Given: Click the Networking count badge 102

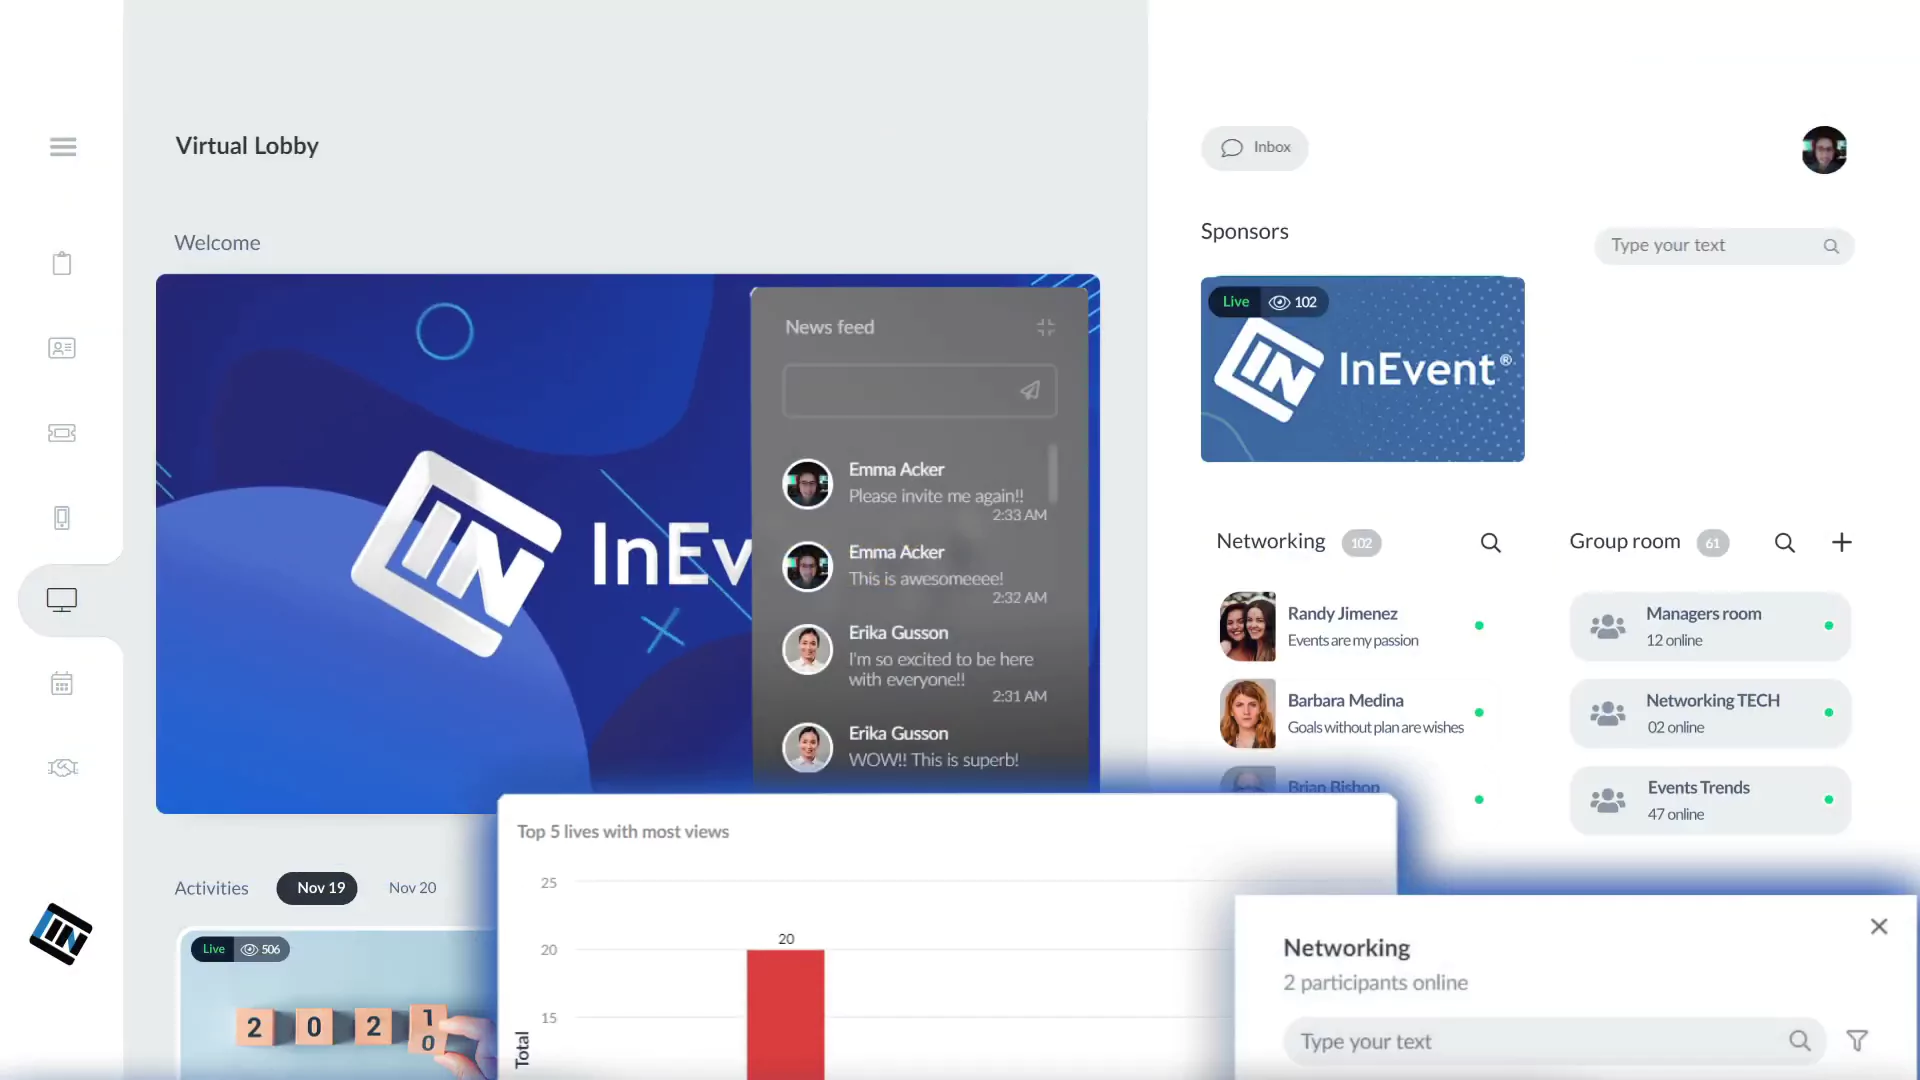Looking at the screenshot, I should pyautogui.click(x=1361, y=543).
